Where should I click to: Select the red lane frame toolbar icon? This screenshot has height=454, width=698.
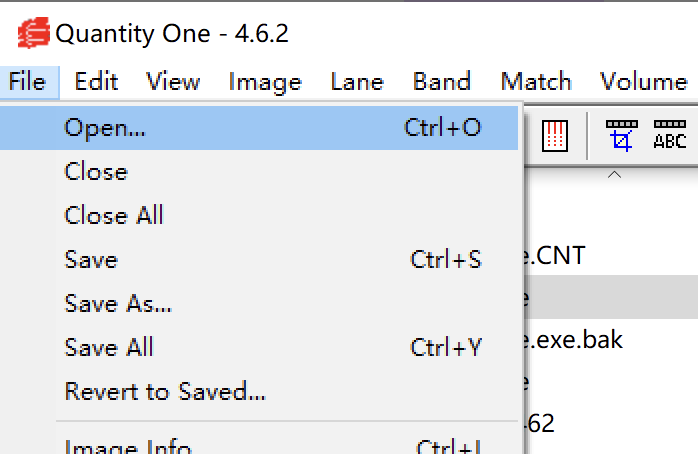pyautogui.click(x=555, y=136)
